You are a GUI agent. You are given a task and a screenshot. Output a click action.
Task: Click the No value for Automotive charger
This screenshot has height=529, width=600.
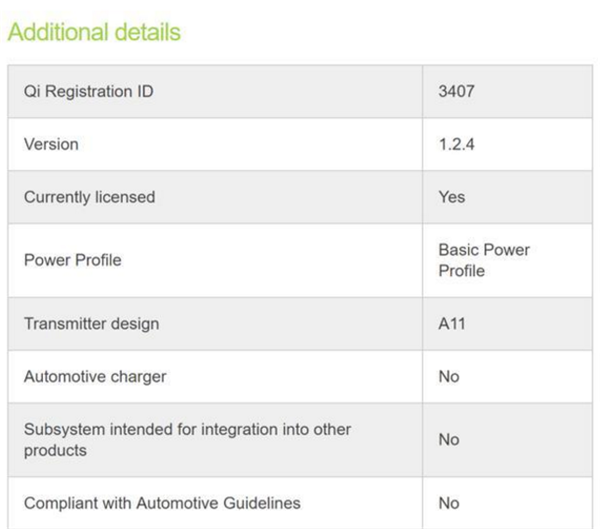click(449, 377)
